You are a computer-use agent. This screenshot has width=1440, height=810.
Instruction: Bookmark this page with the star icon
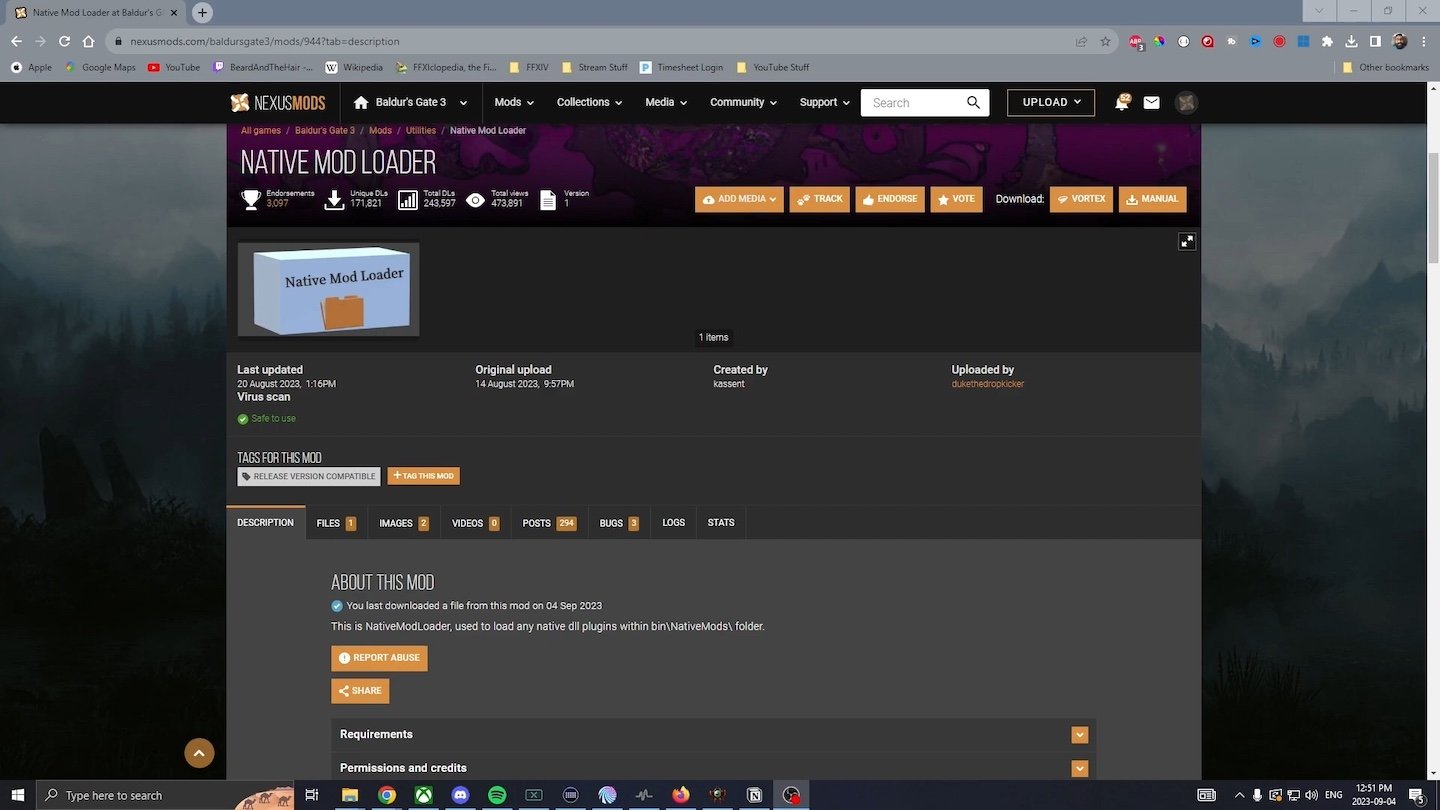tap(1105, 41)
